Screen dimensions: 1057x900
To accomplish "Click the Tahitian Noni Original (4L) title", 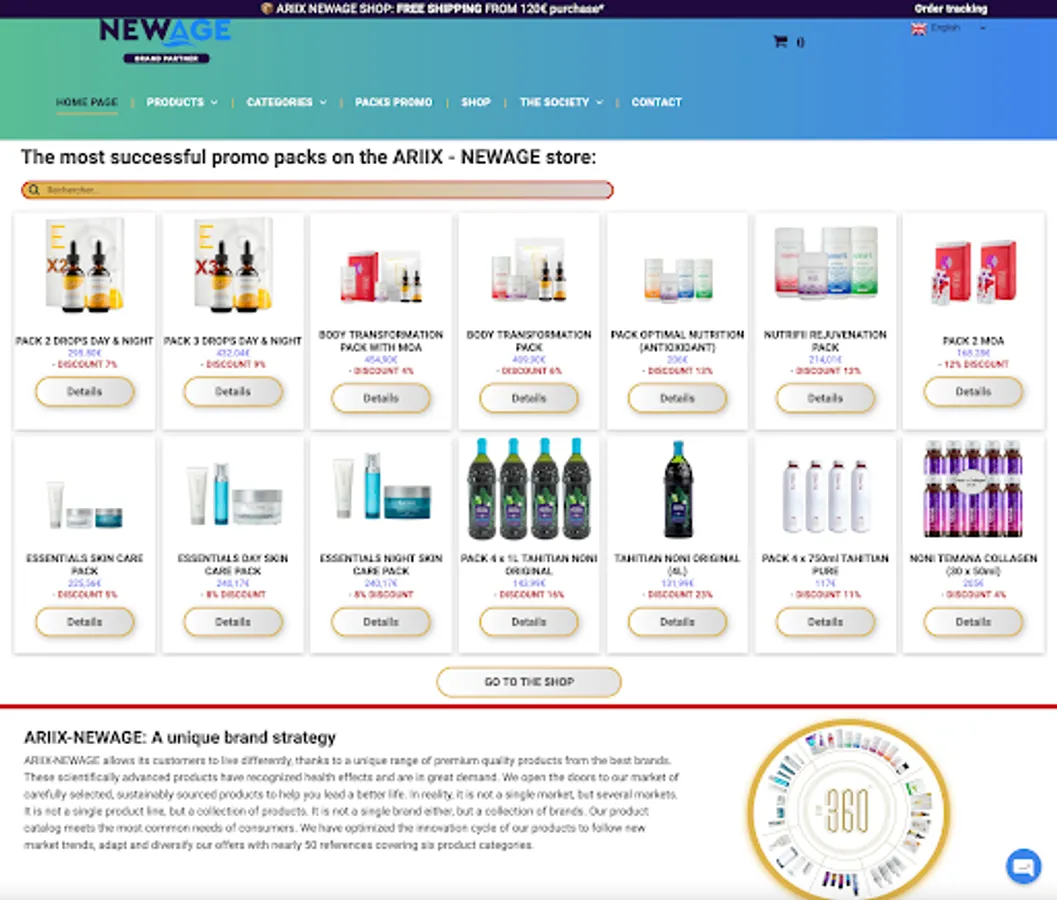I will click(677, 565).
